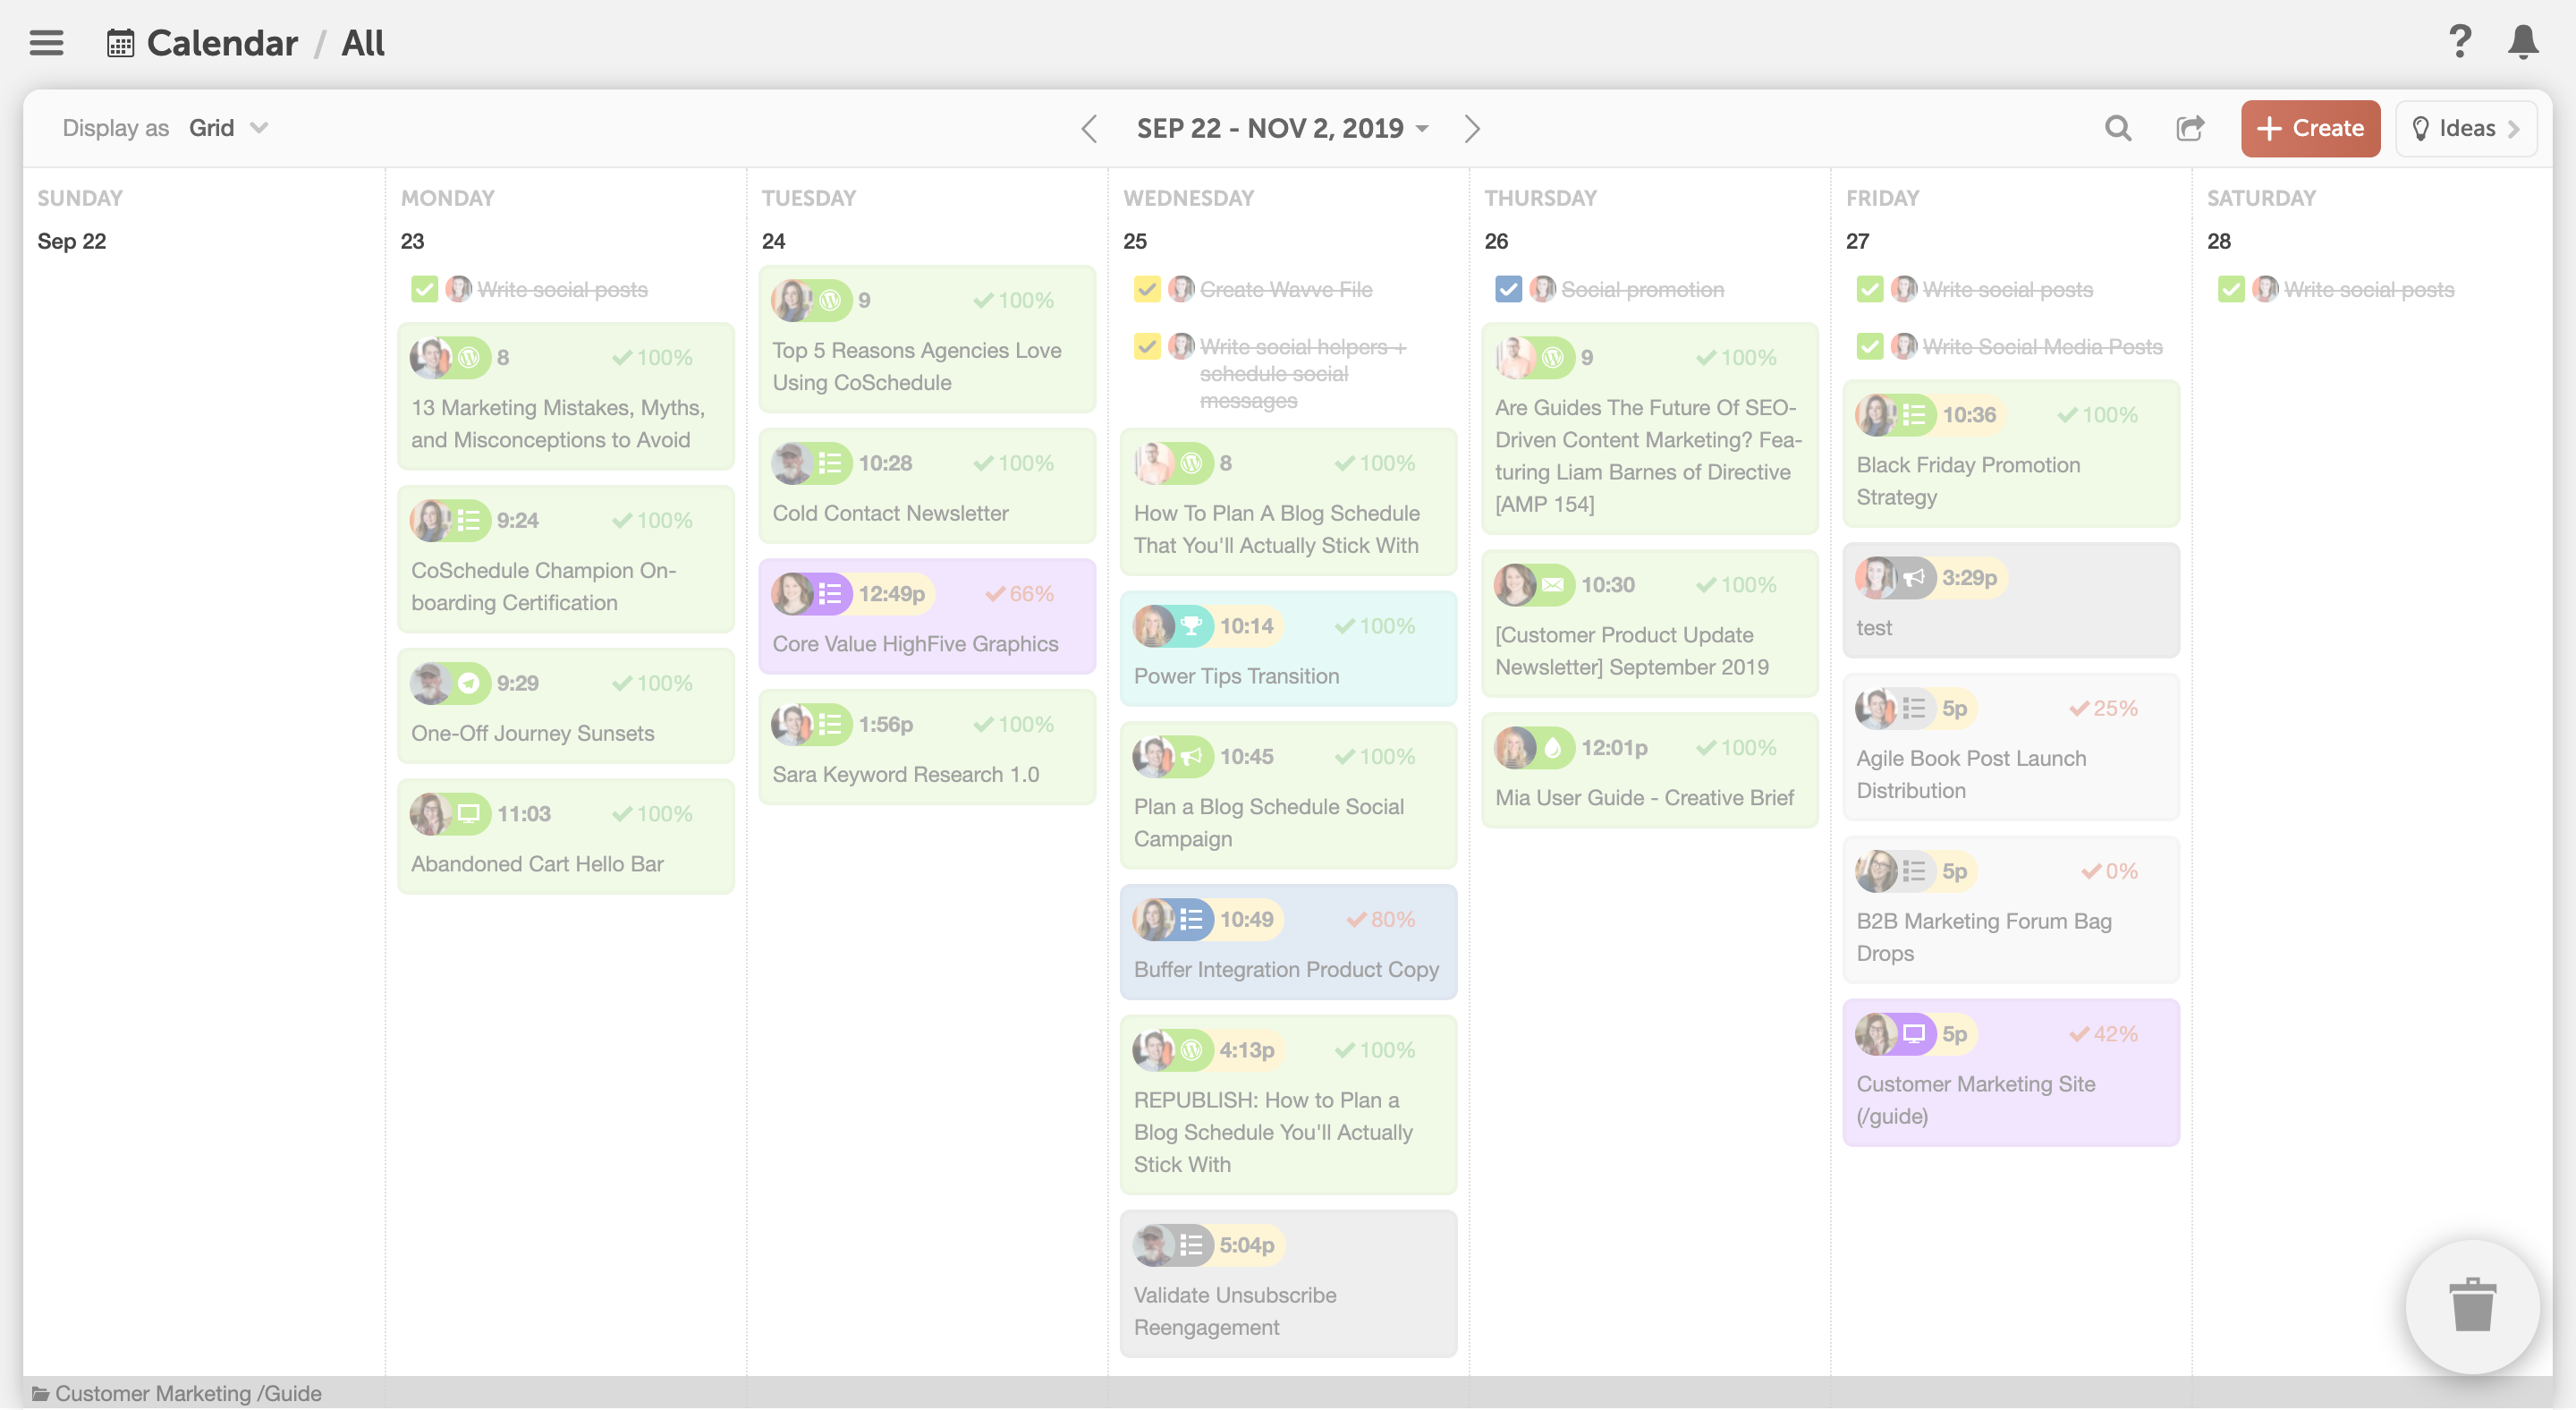
Task: Go to next date range arrow
Action: pos(1471,128)
